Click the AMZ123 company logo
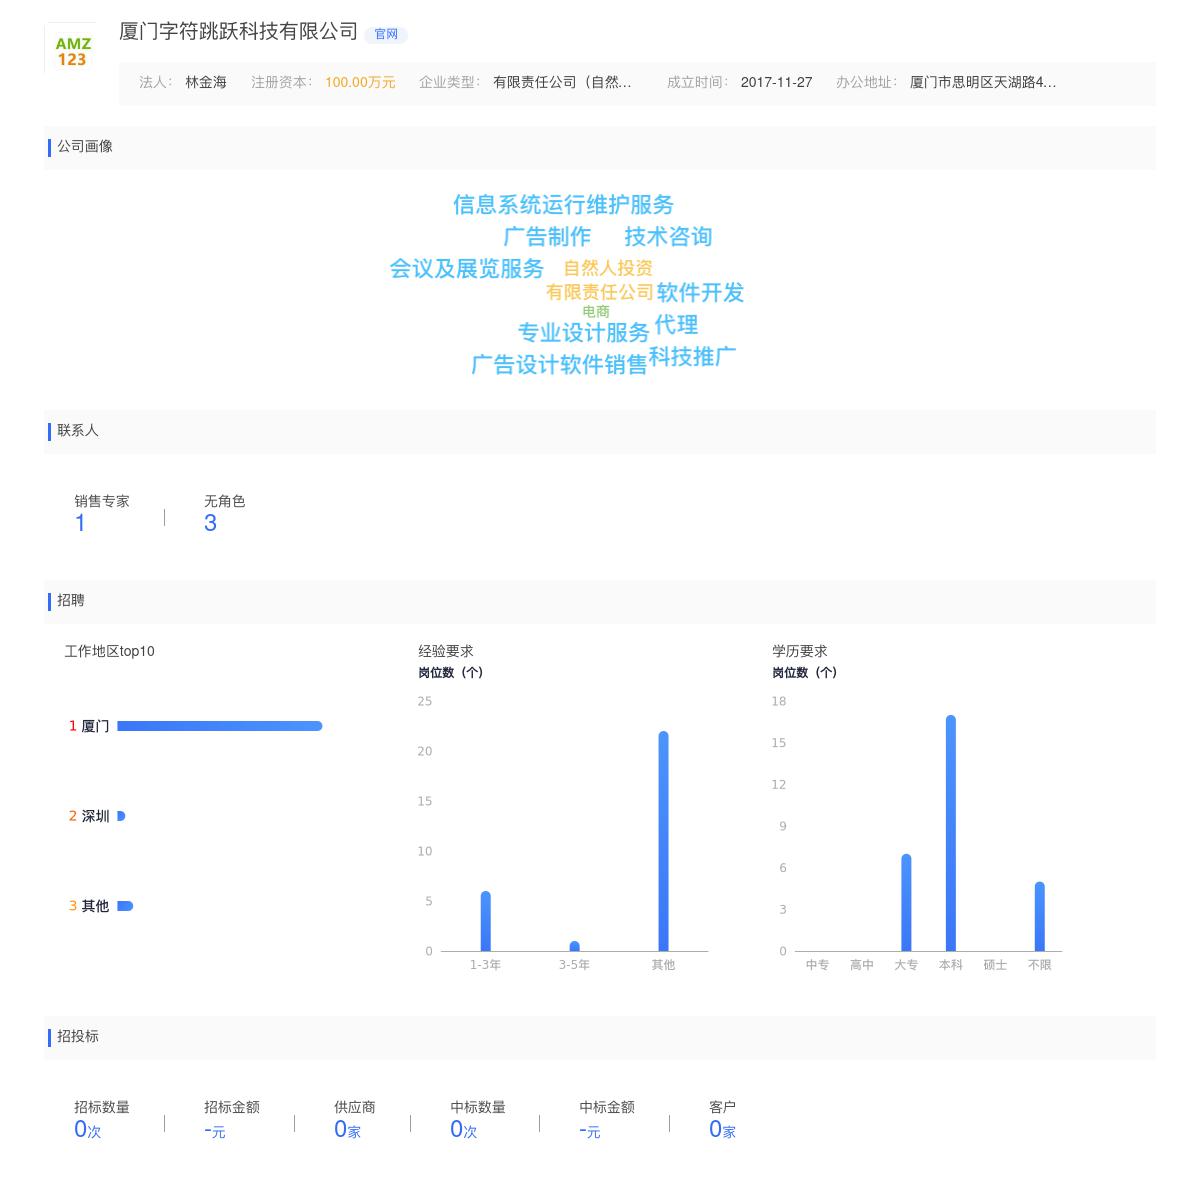This screenshot has width=1200, height=1188. pos(71,51)
